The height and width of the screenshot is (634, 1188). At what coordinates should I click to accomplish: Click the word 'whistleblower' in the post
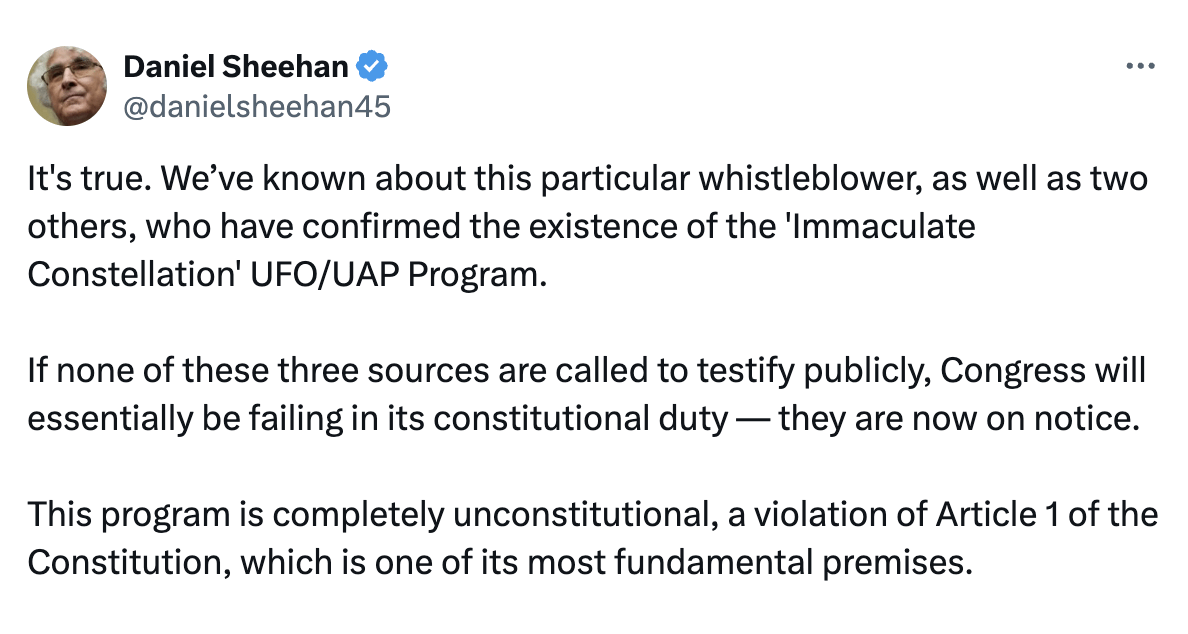(788, 178)
